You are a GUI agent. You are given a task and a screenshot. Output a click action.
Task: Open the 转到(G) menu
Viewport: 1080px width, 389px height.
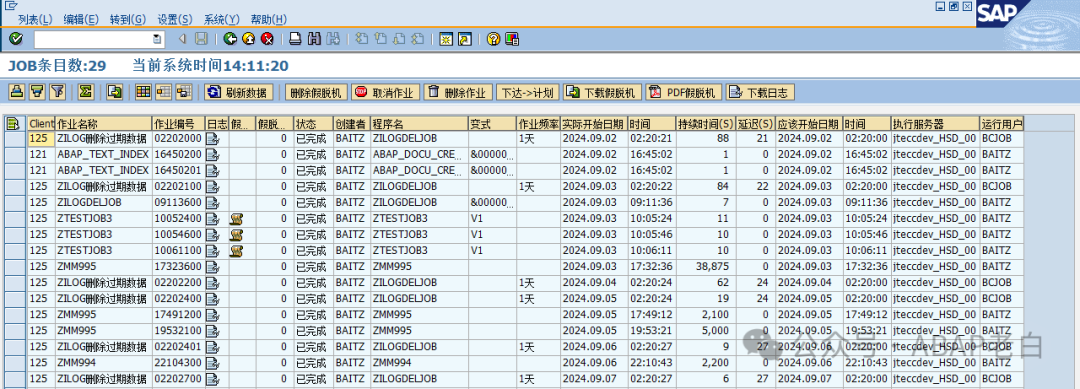[128, 19]
